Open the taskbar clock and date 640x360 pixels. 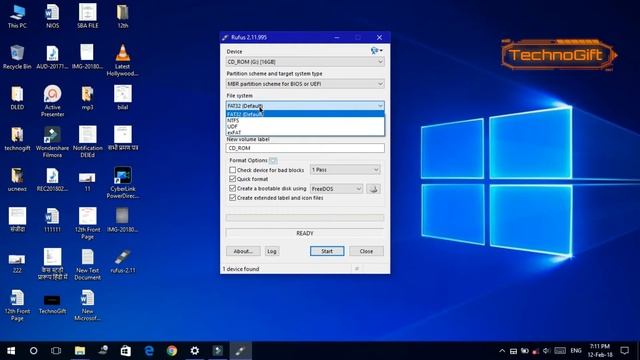click(x=600, y=351)
